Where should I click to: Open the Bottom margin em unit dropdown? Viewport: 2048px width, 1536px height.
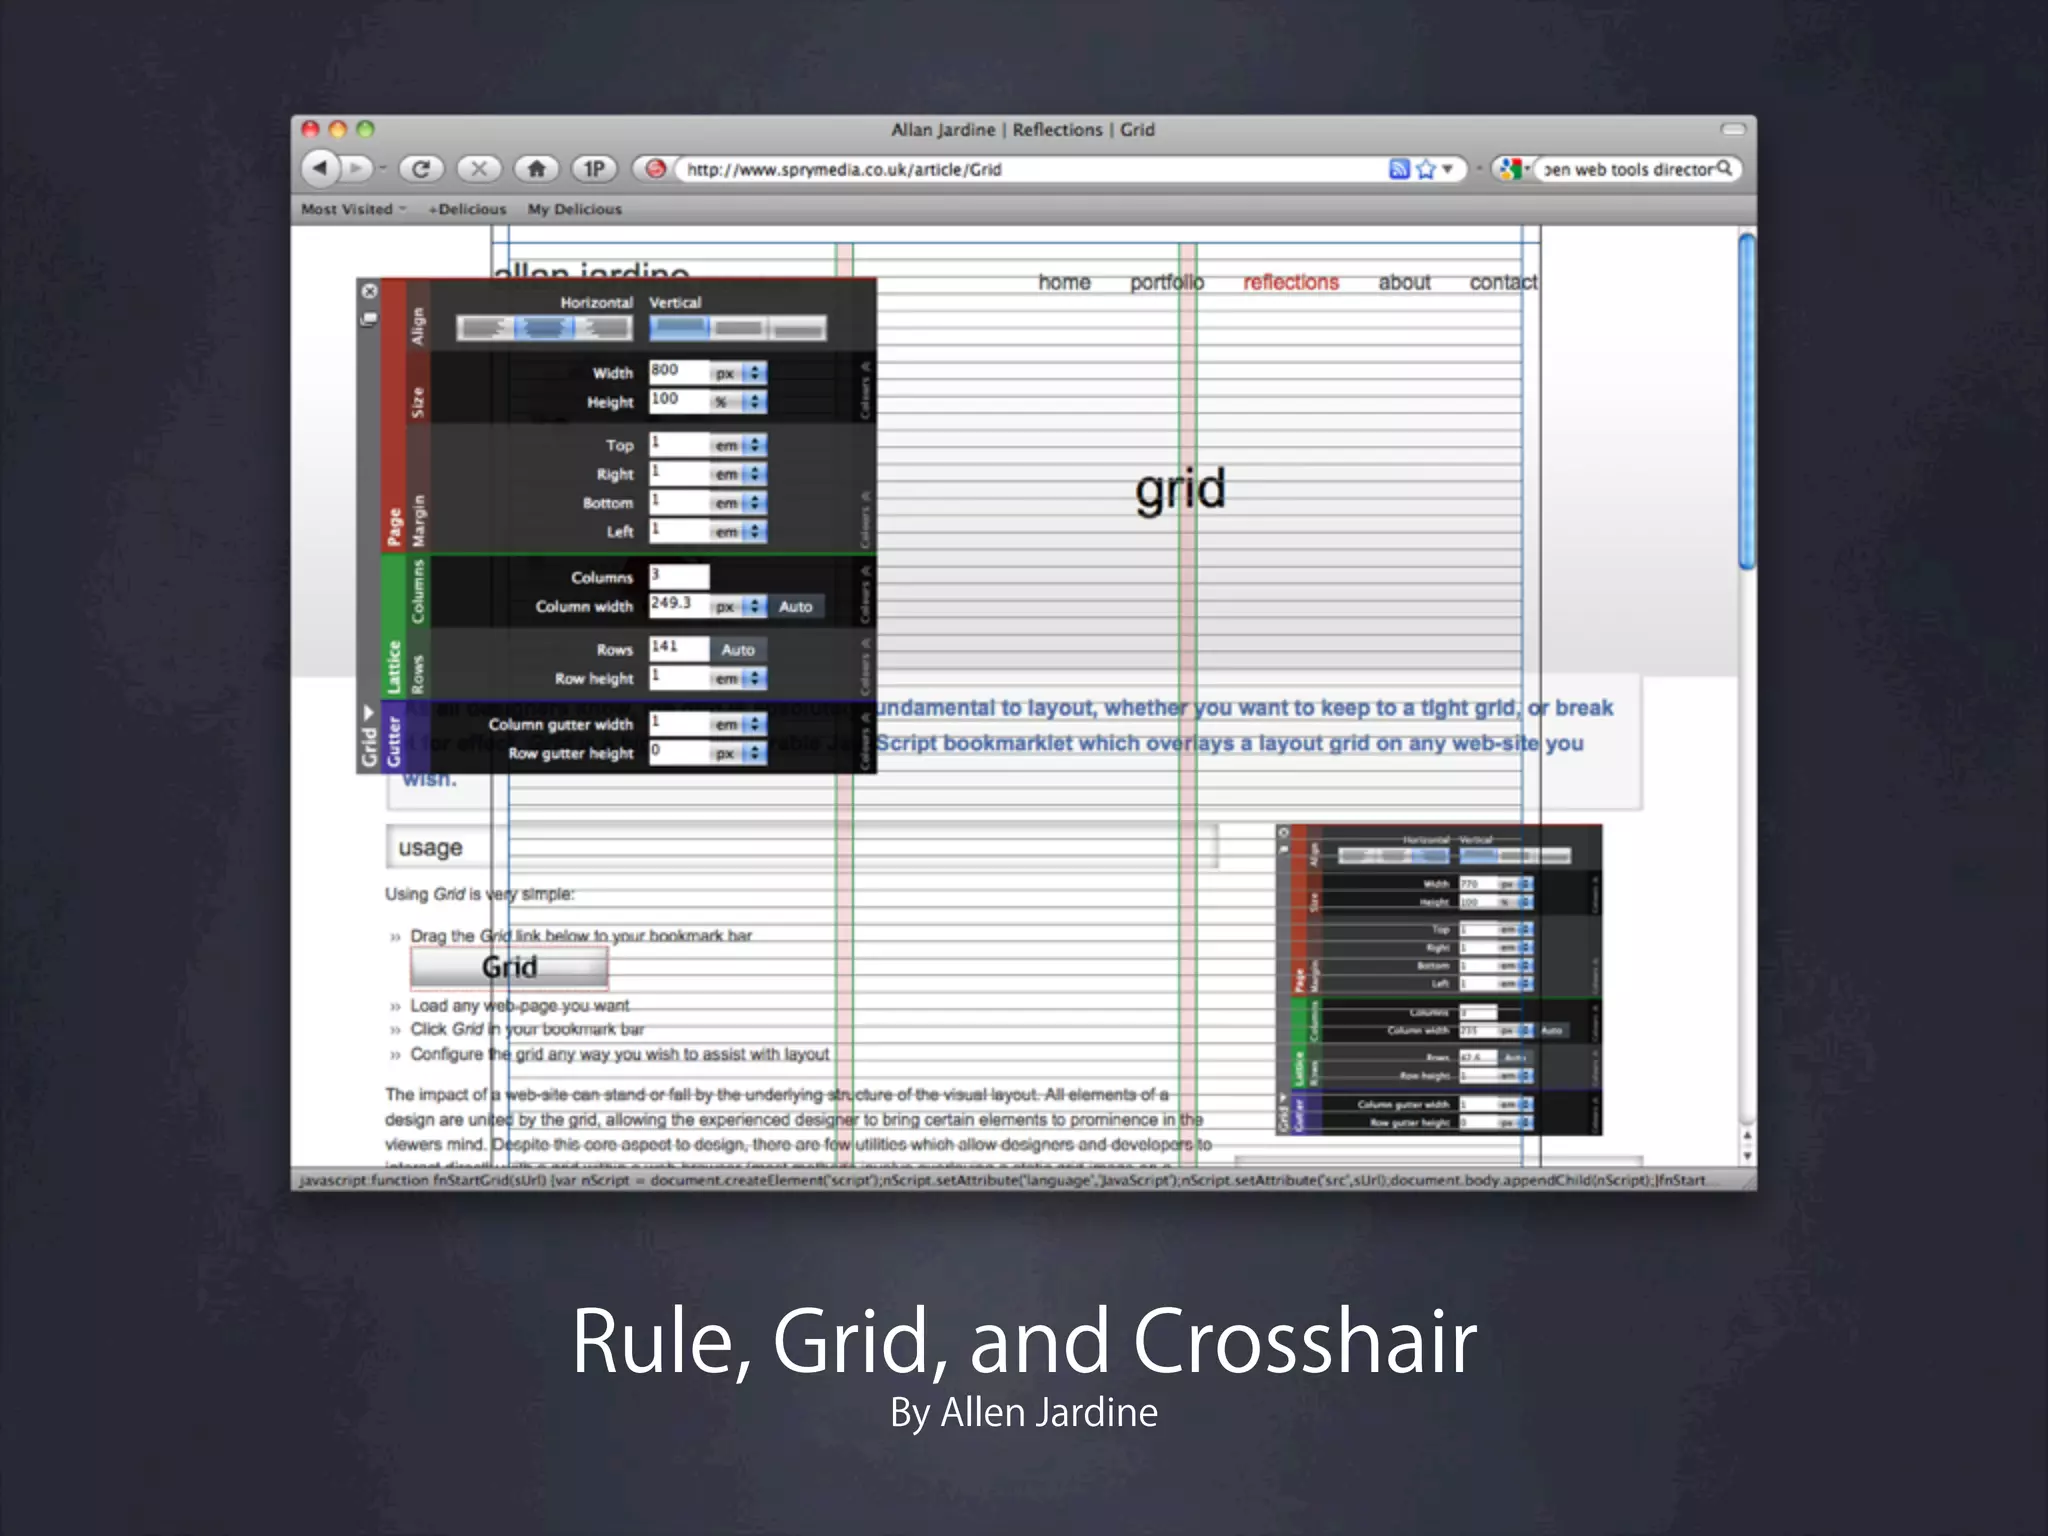(x=739, y=503)
